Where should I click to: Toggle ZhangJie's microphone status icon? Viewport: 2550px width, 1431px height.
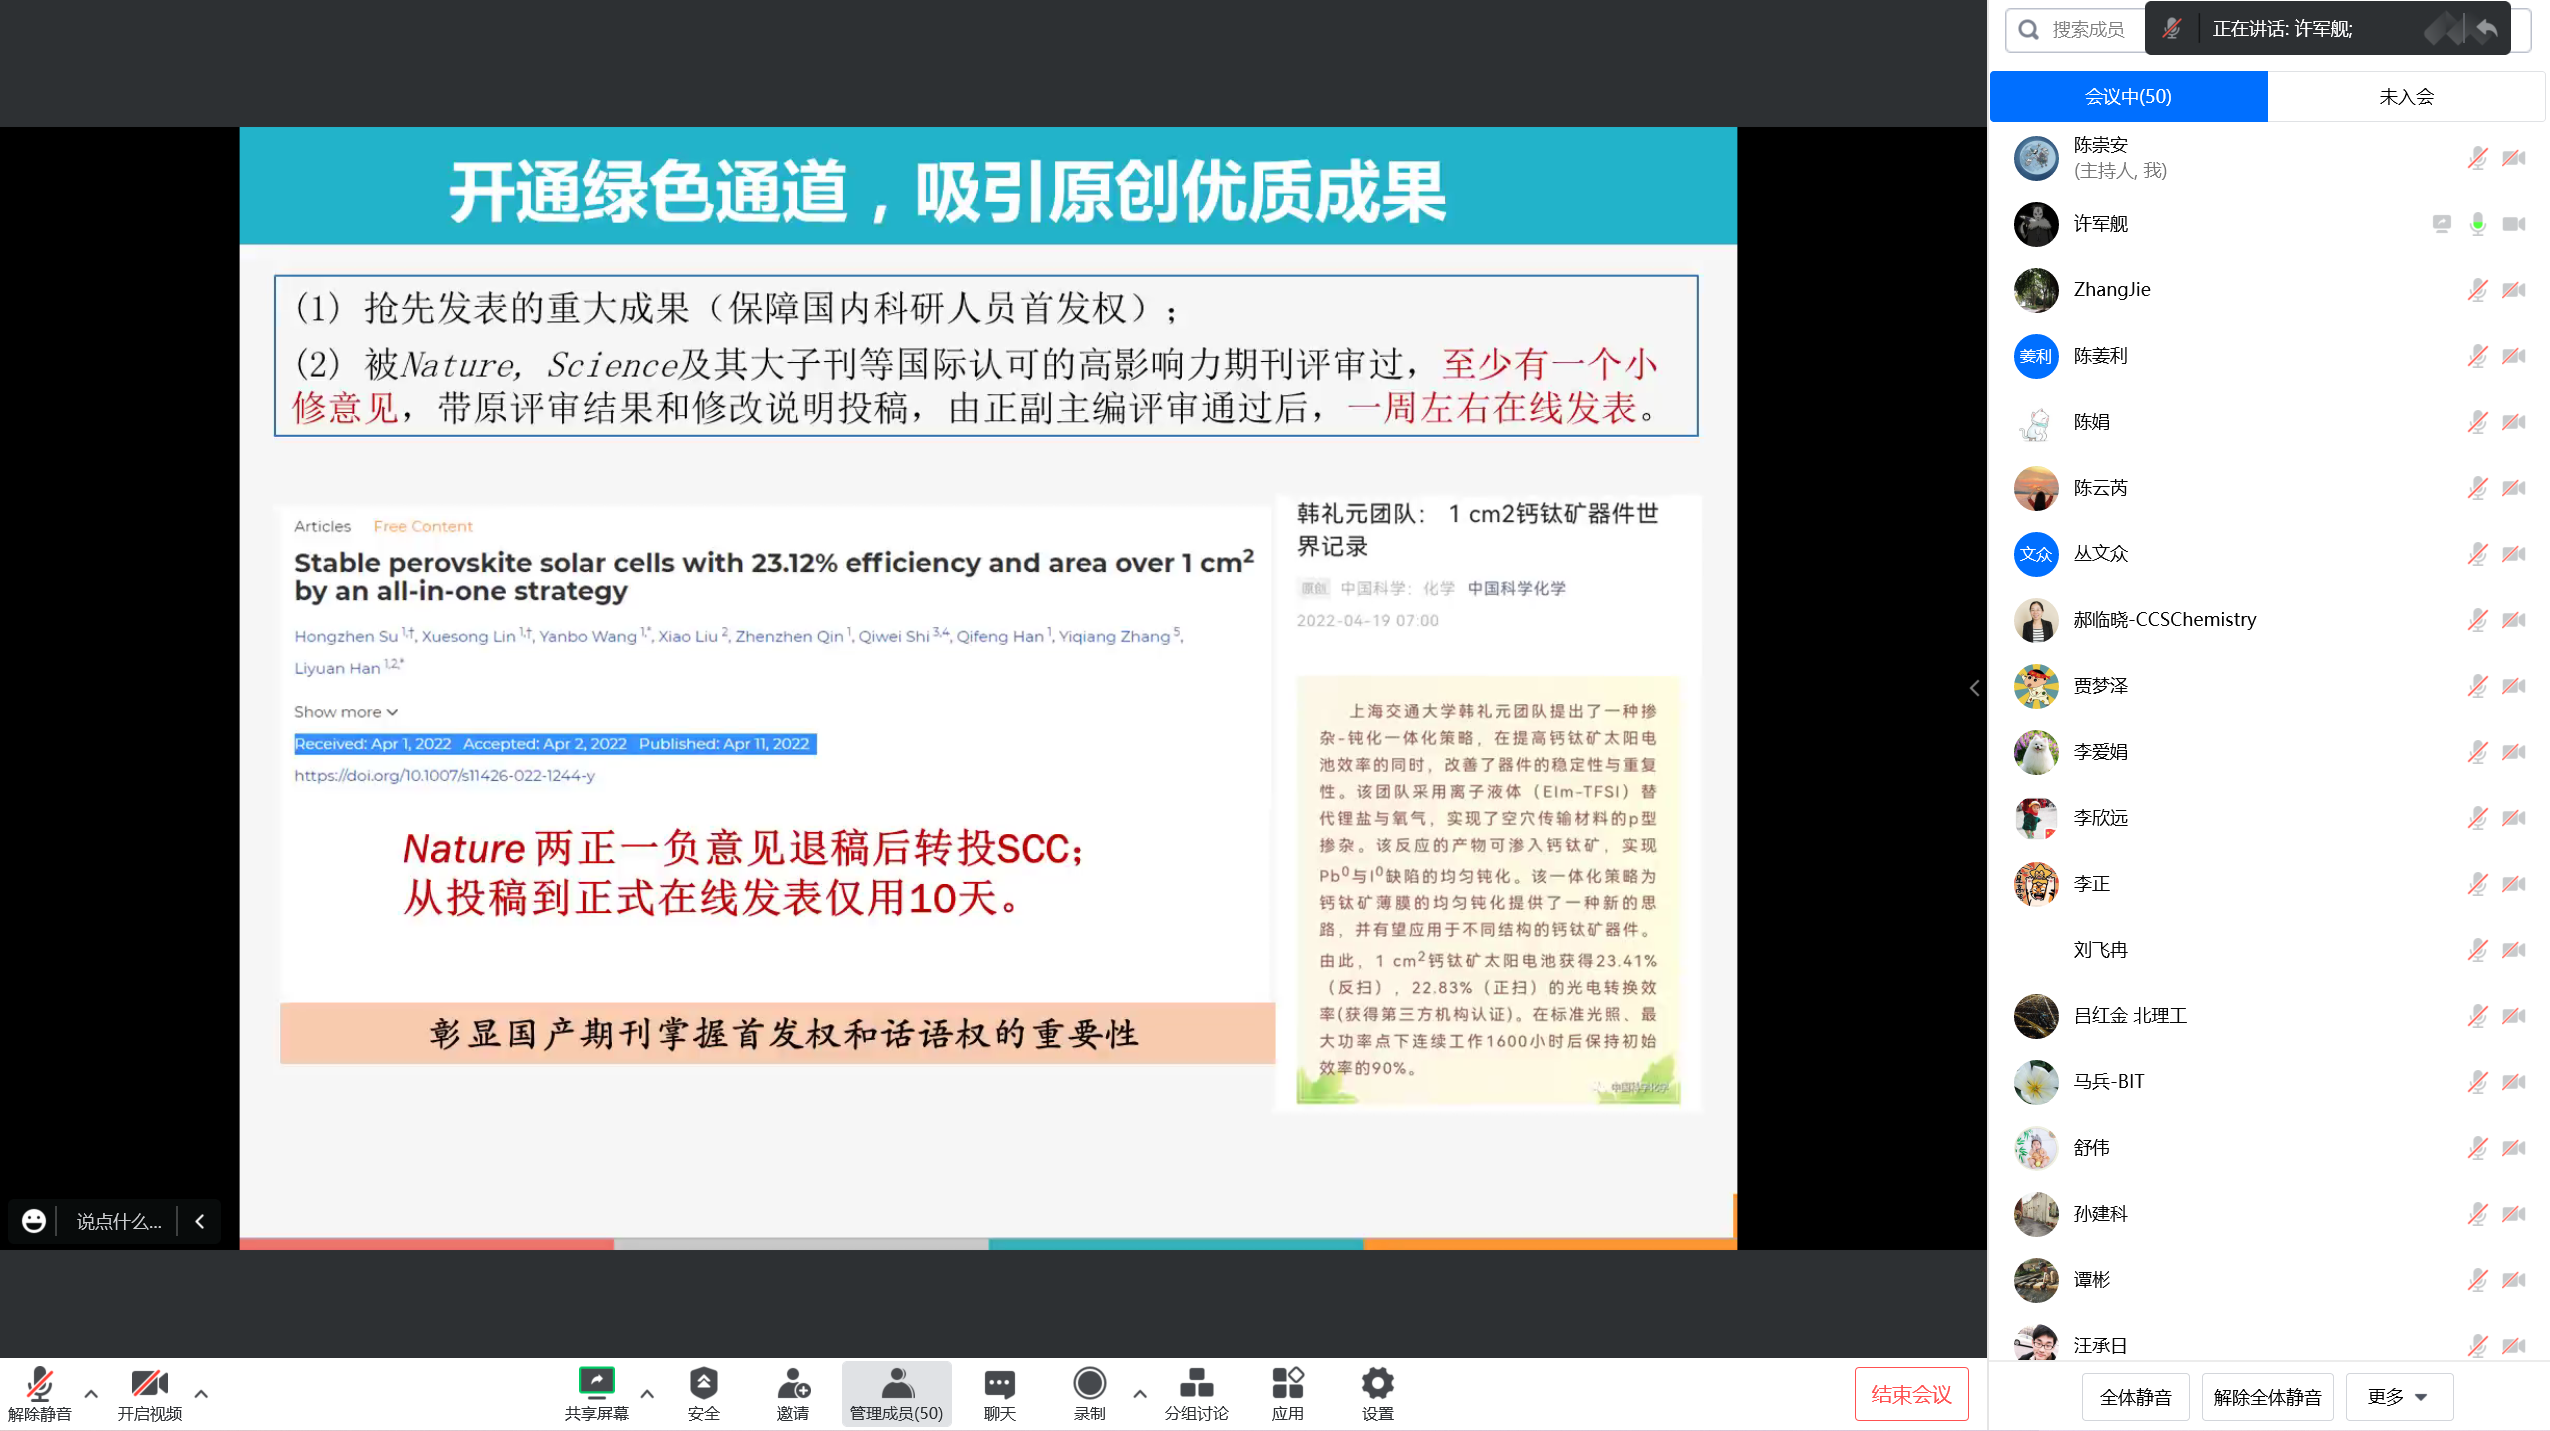coord(2478,290)
